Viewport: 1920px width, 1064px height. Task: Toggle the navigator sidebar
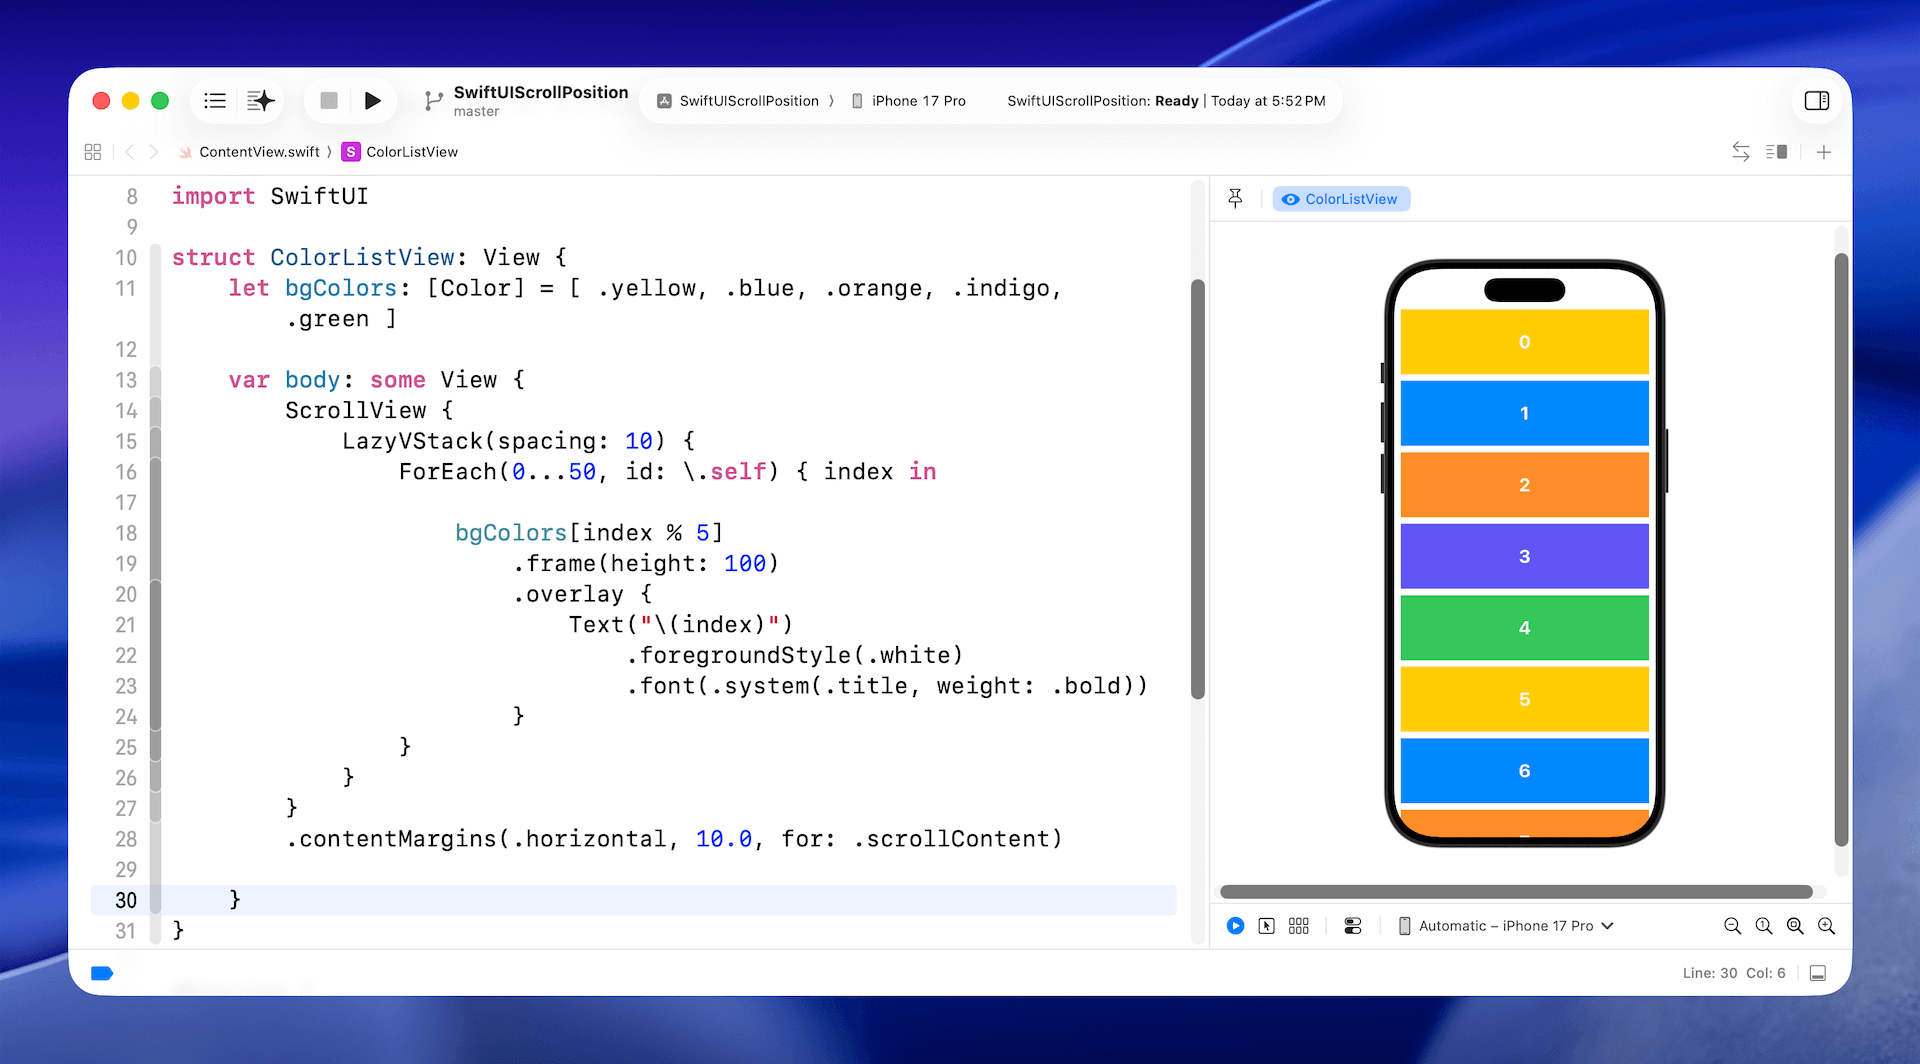[x=215, y=101]
